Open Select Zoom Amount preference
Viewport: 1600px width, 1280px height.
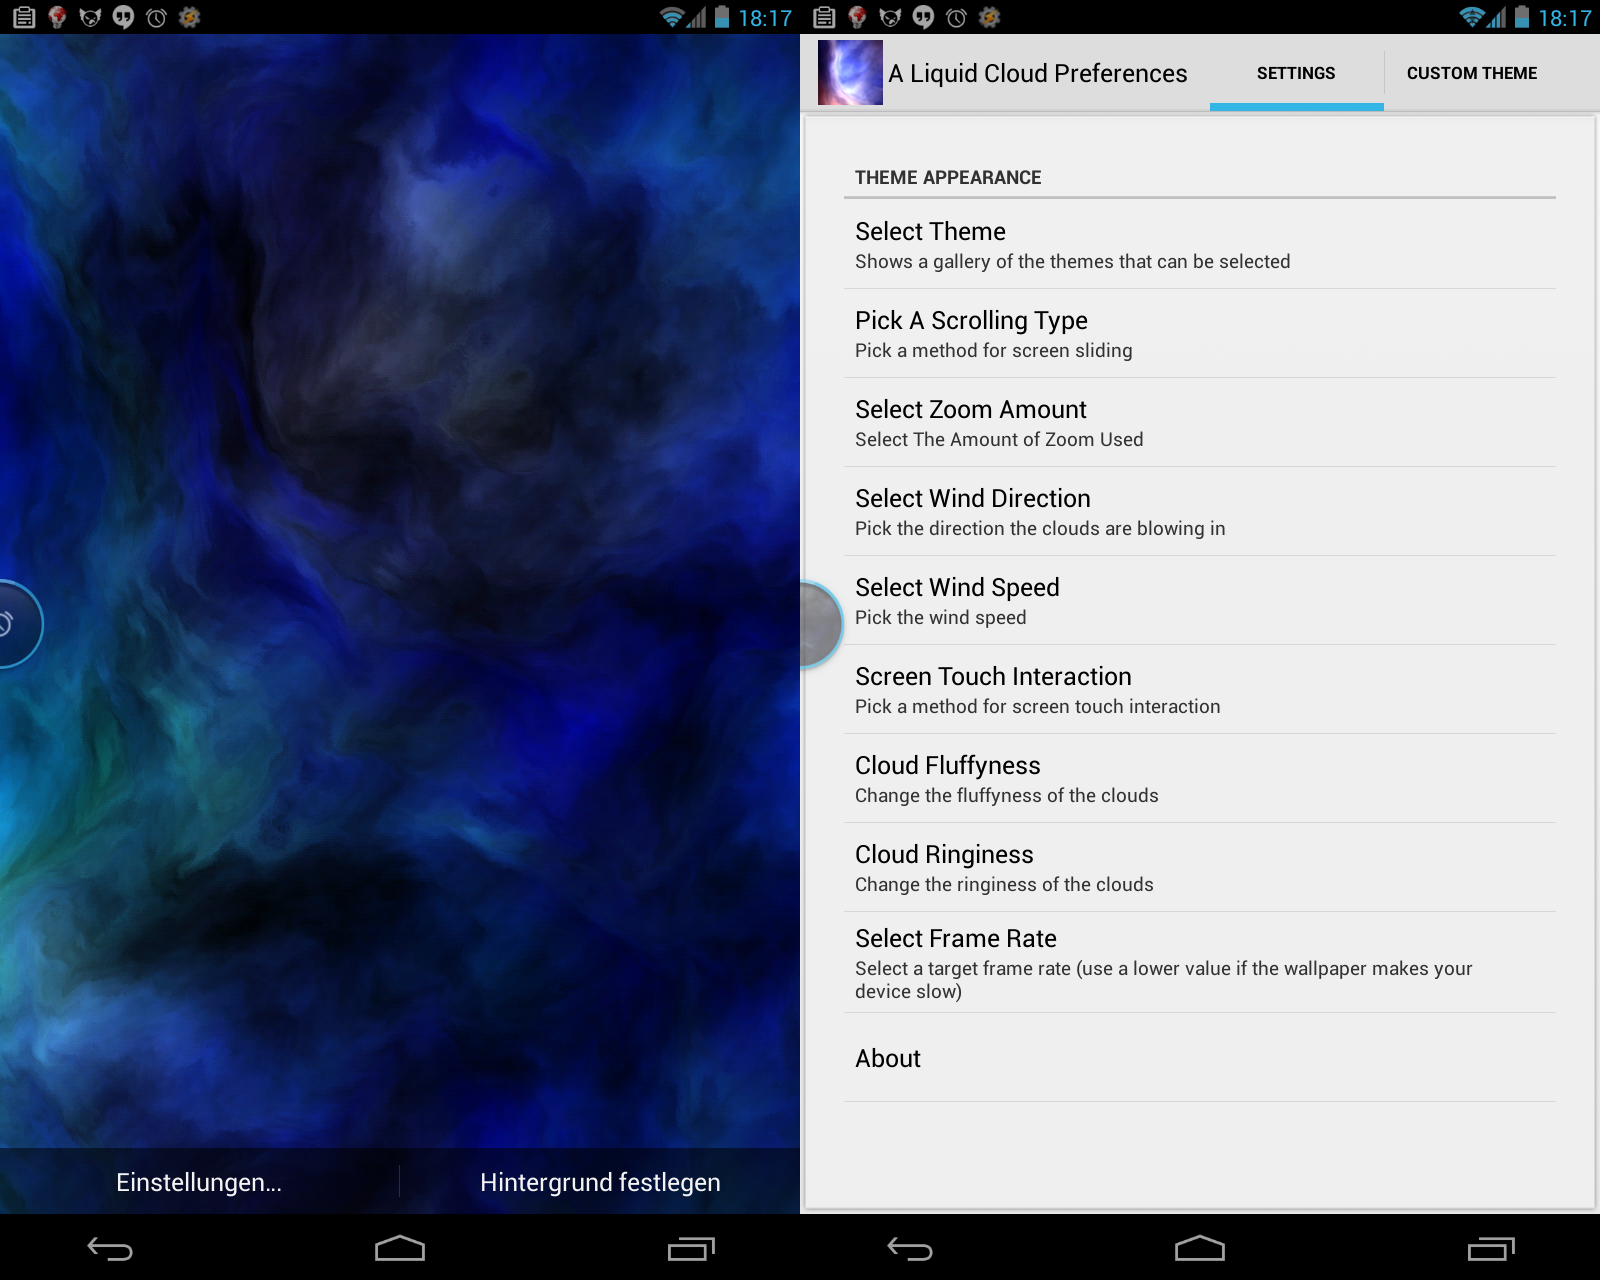pos(1200,423)
